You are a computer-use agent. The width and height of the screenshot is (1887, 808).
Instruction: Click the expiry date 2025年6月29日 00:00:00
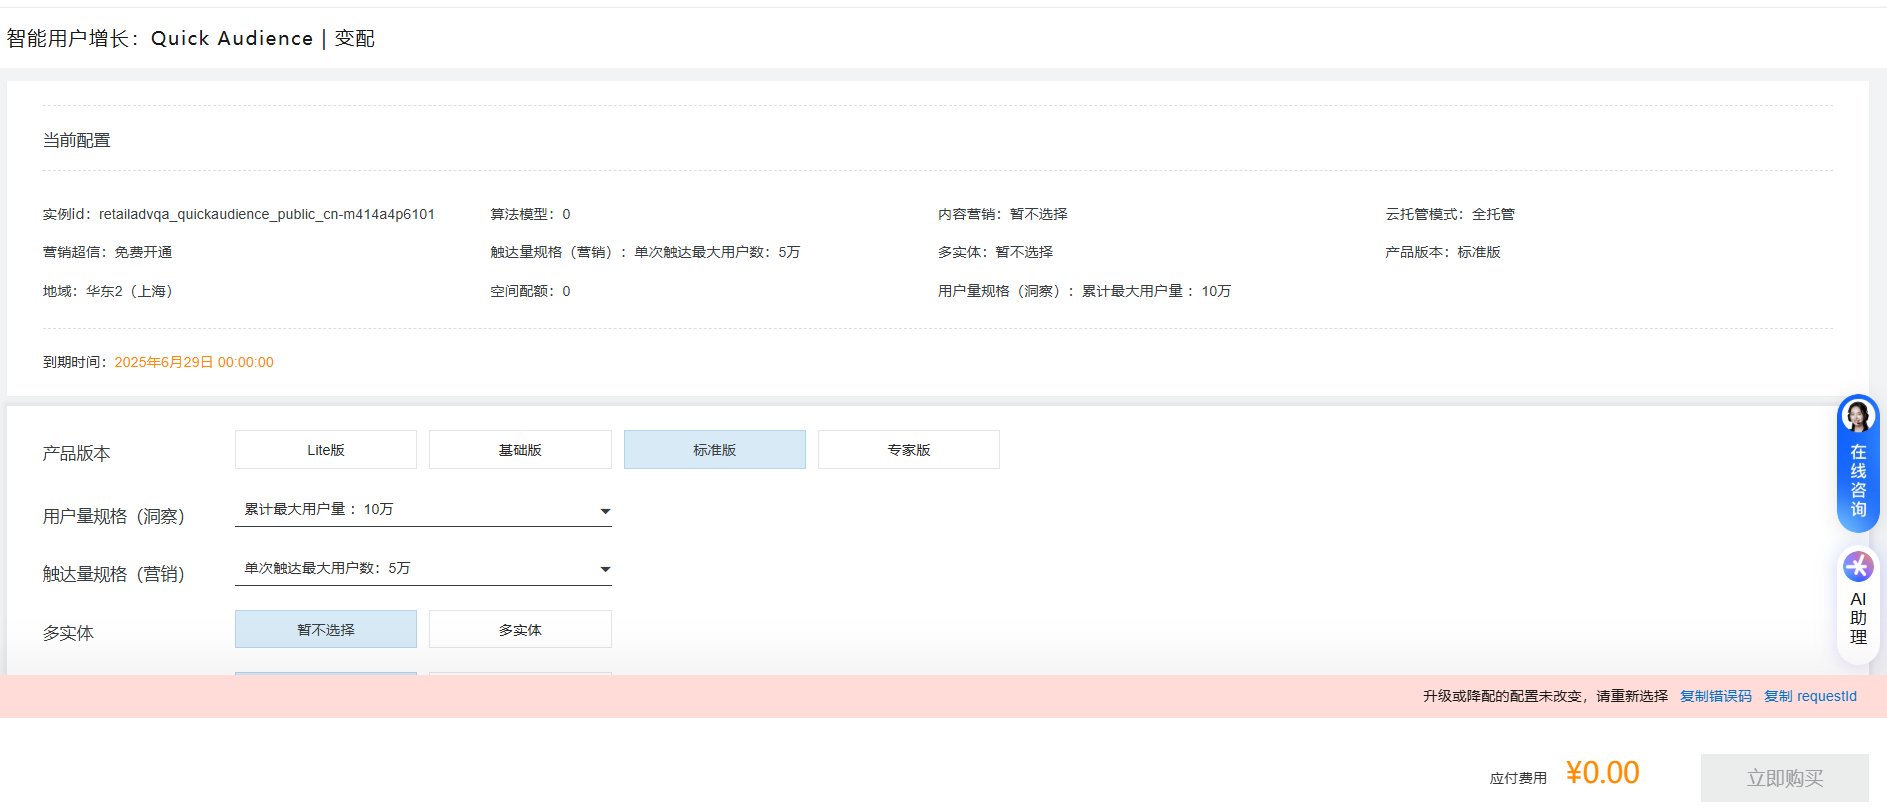pyautogui.click(x=194, y=362)
